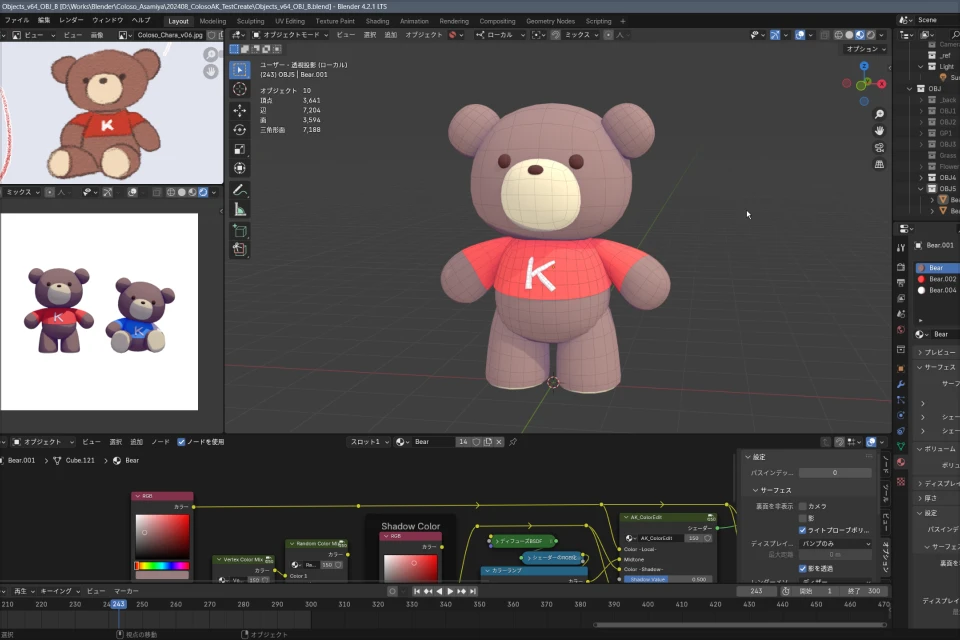
Task: Click play animation button in timeline
Action: (450, 591)
